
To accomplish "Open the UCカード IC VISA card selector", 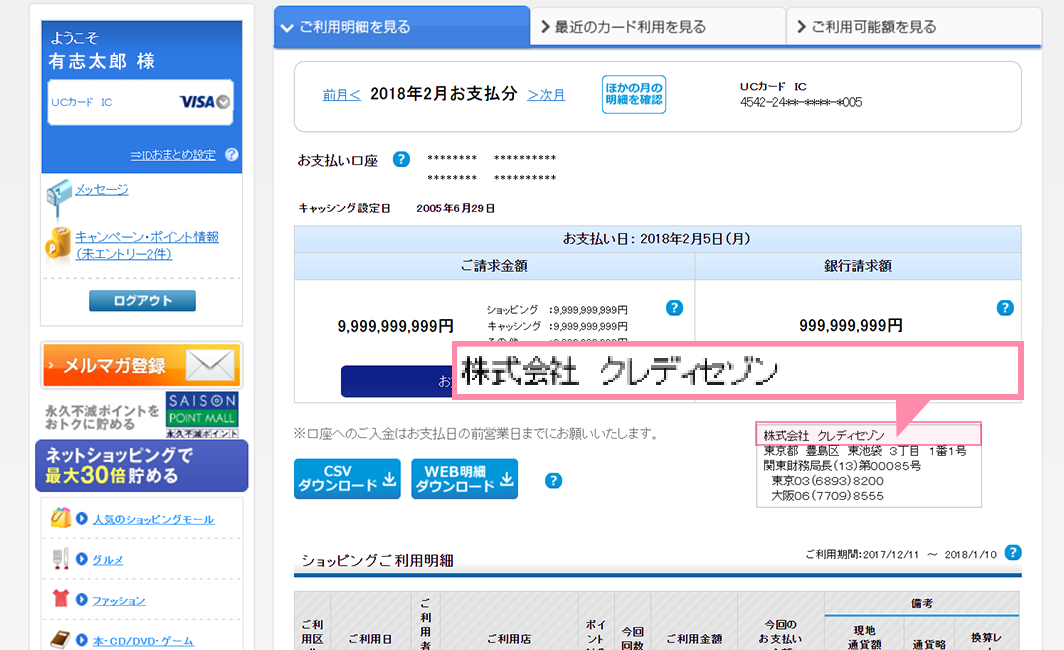I will coord(141,102).
